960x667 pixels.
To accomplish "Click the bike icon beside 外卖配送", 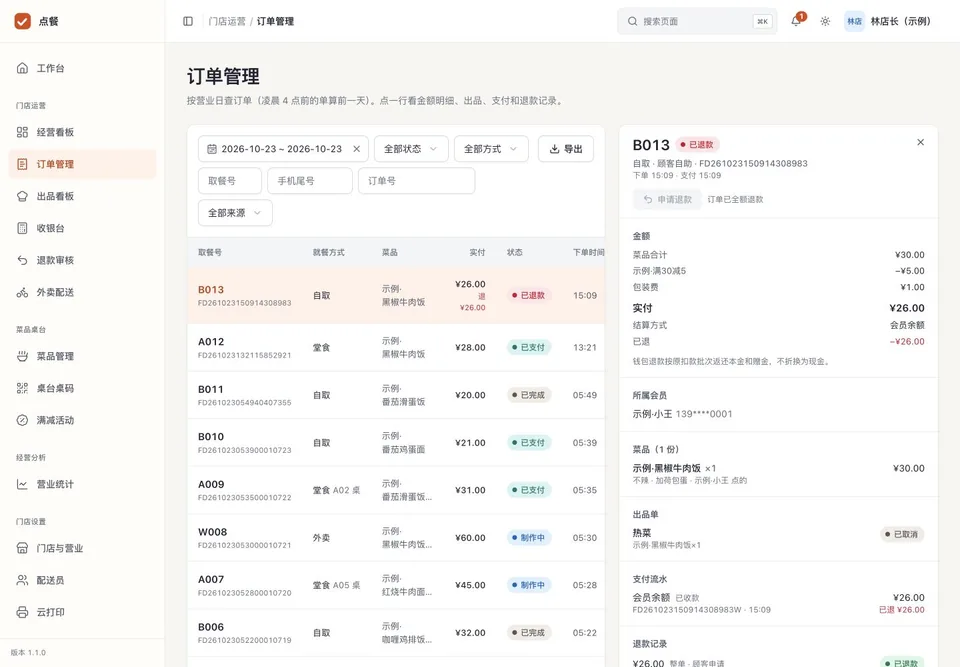I will [22, 292].
